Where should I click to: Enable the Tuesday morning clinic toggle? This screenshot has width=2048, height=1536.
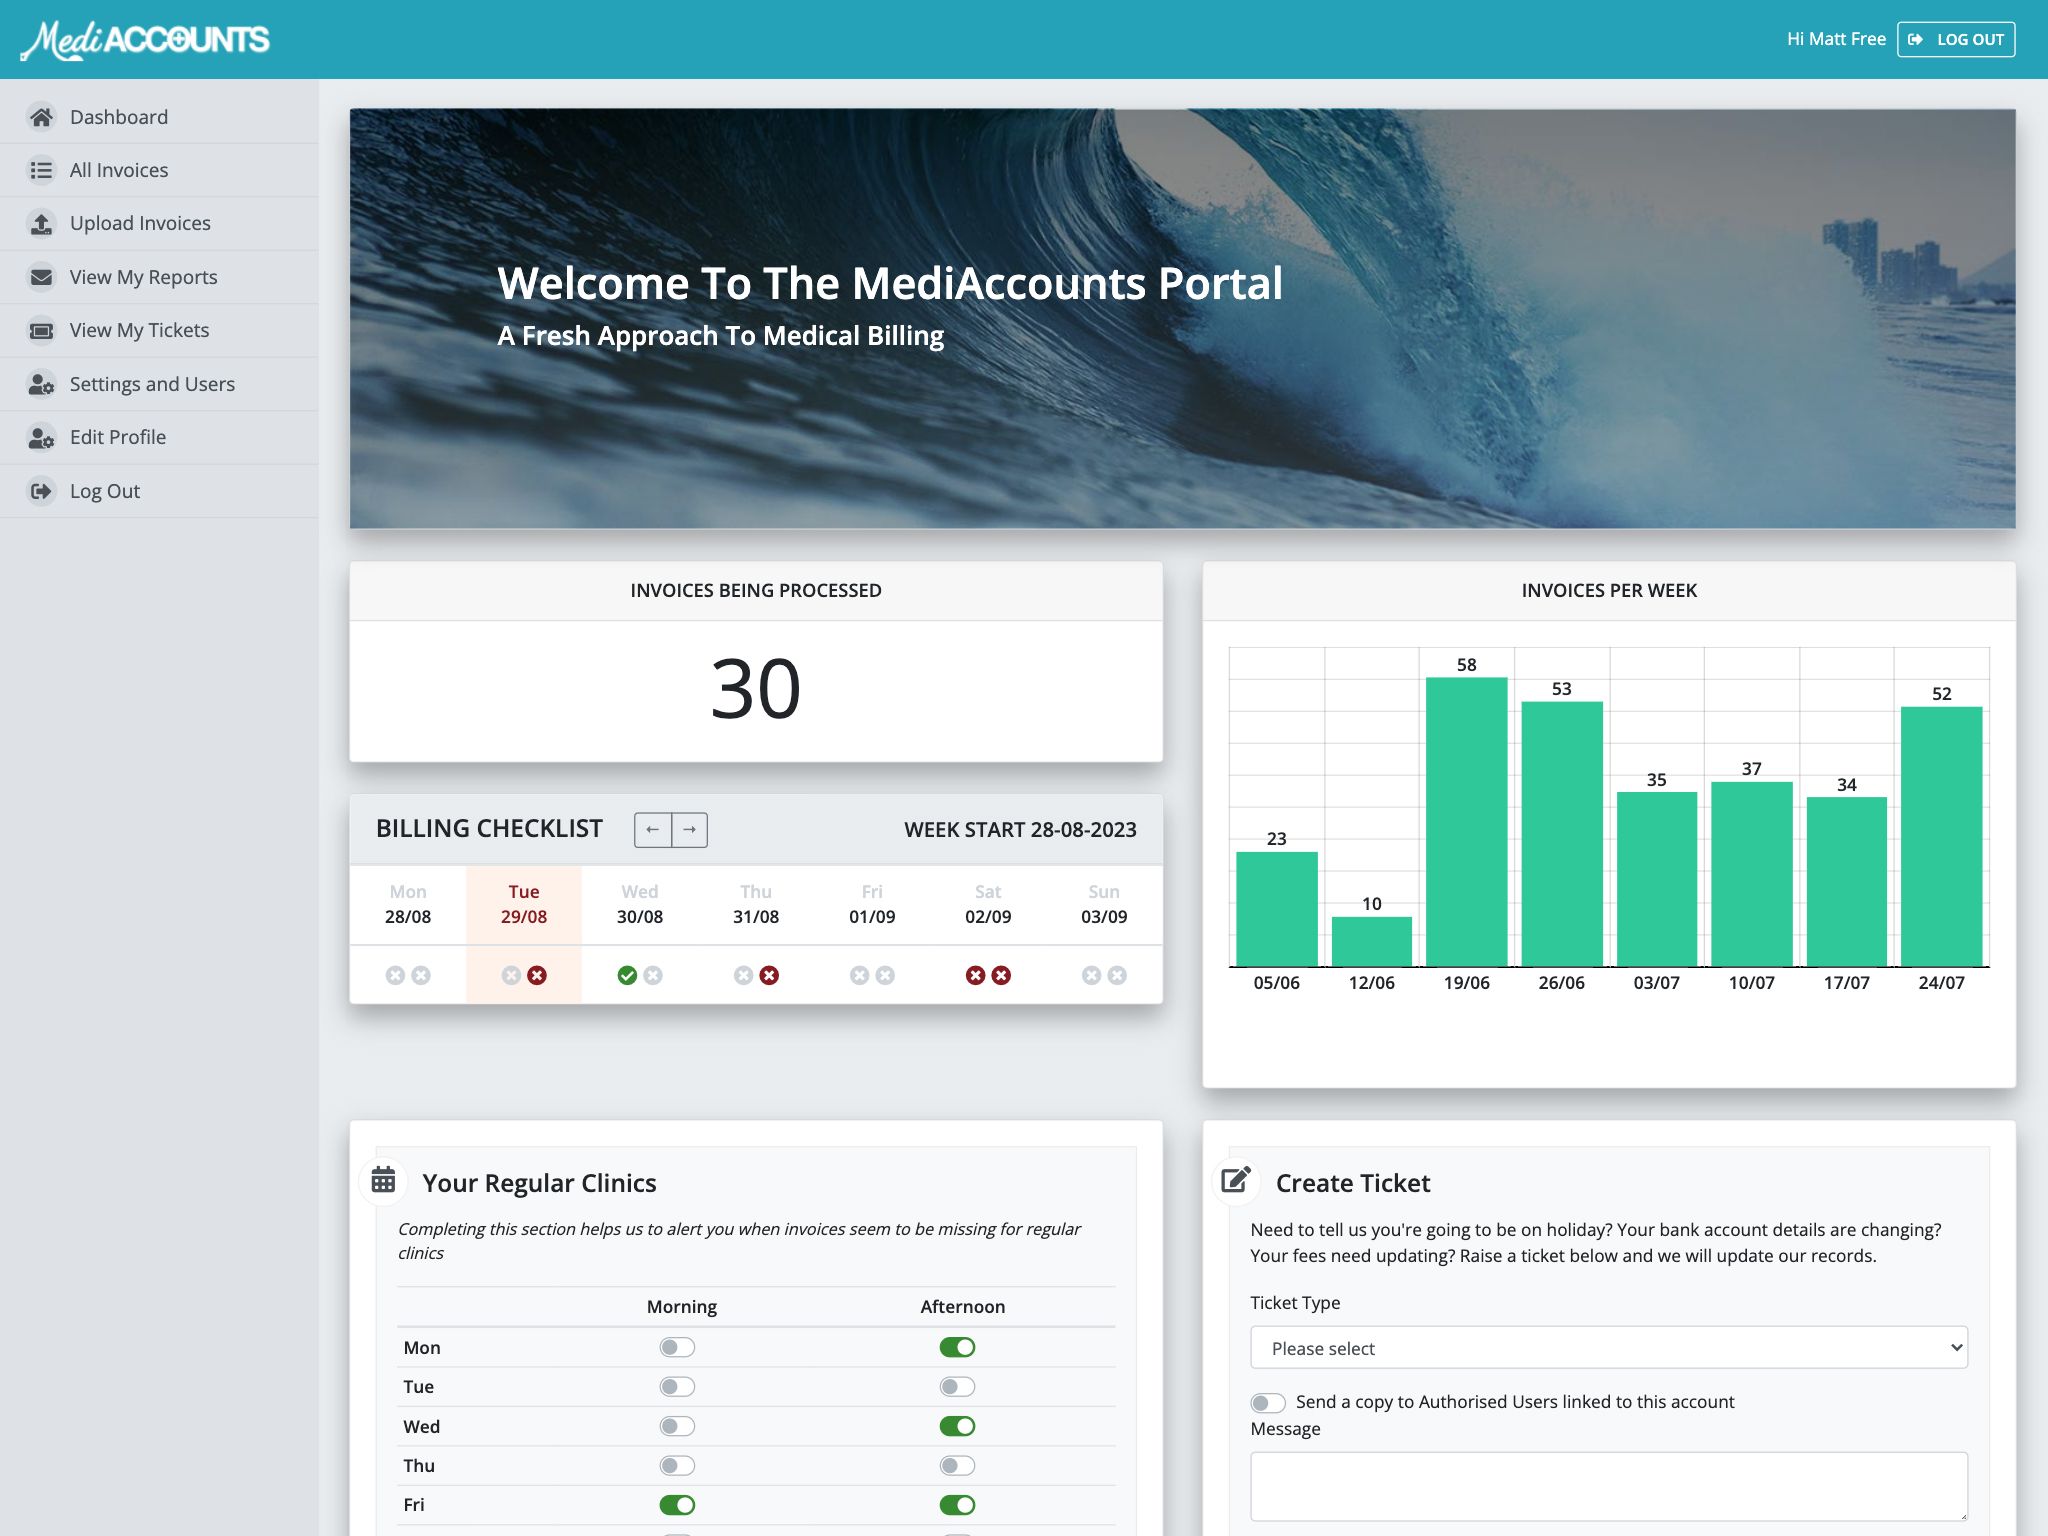(677, 1387)
